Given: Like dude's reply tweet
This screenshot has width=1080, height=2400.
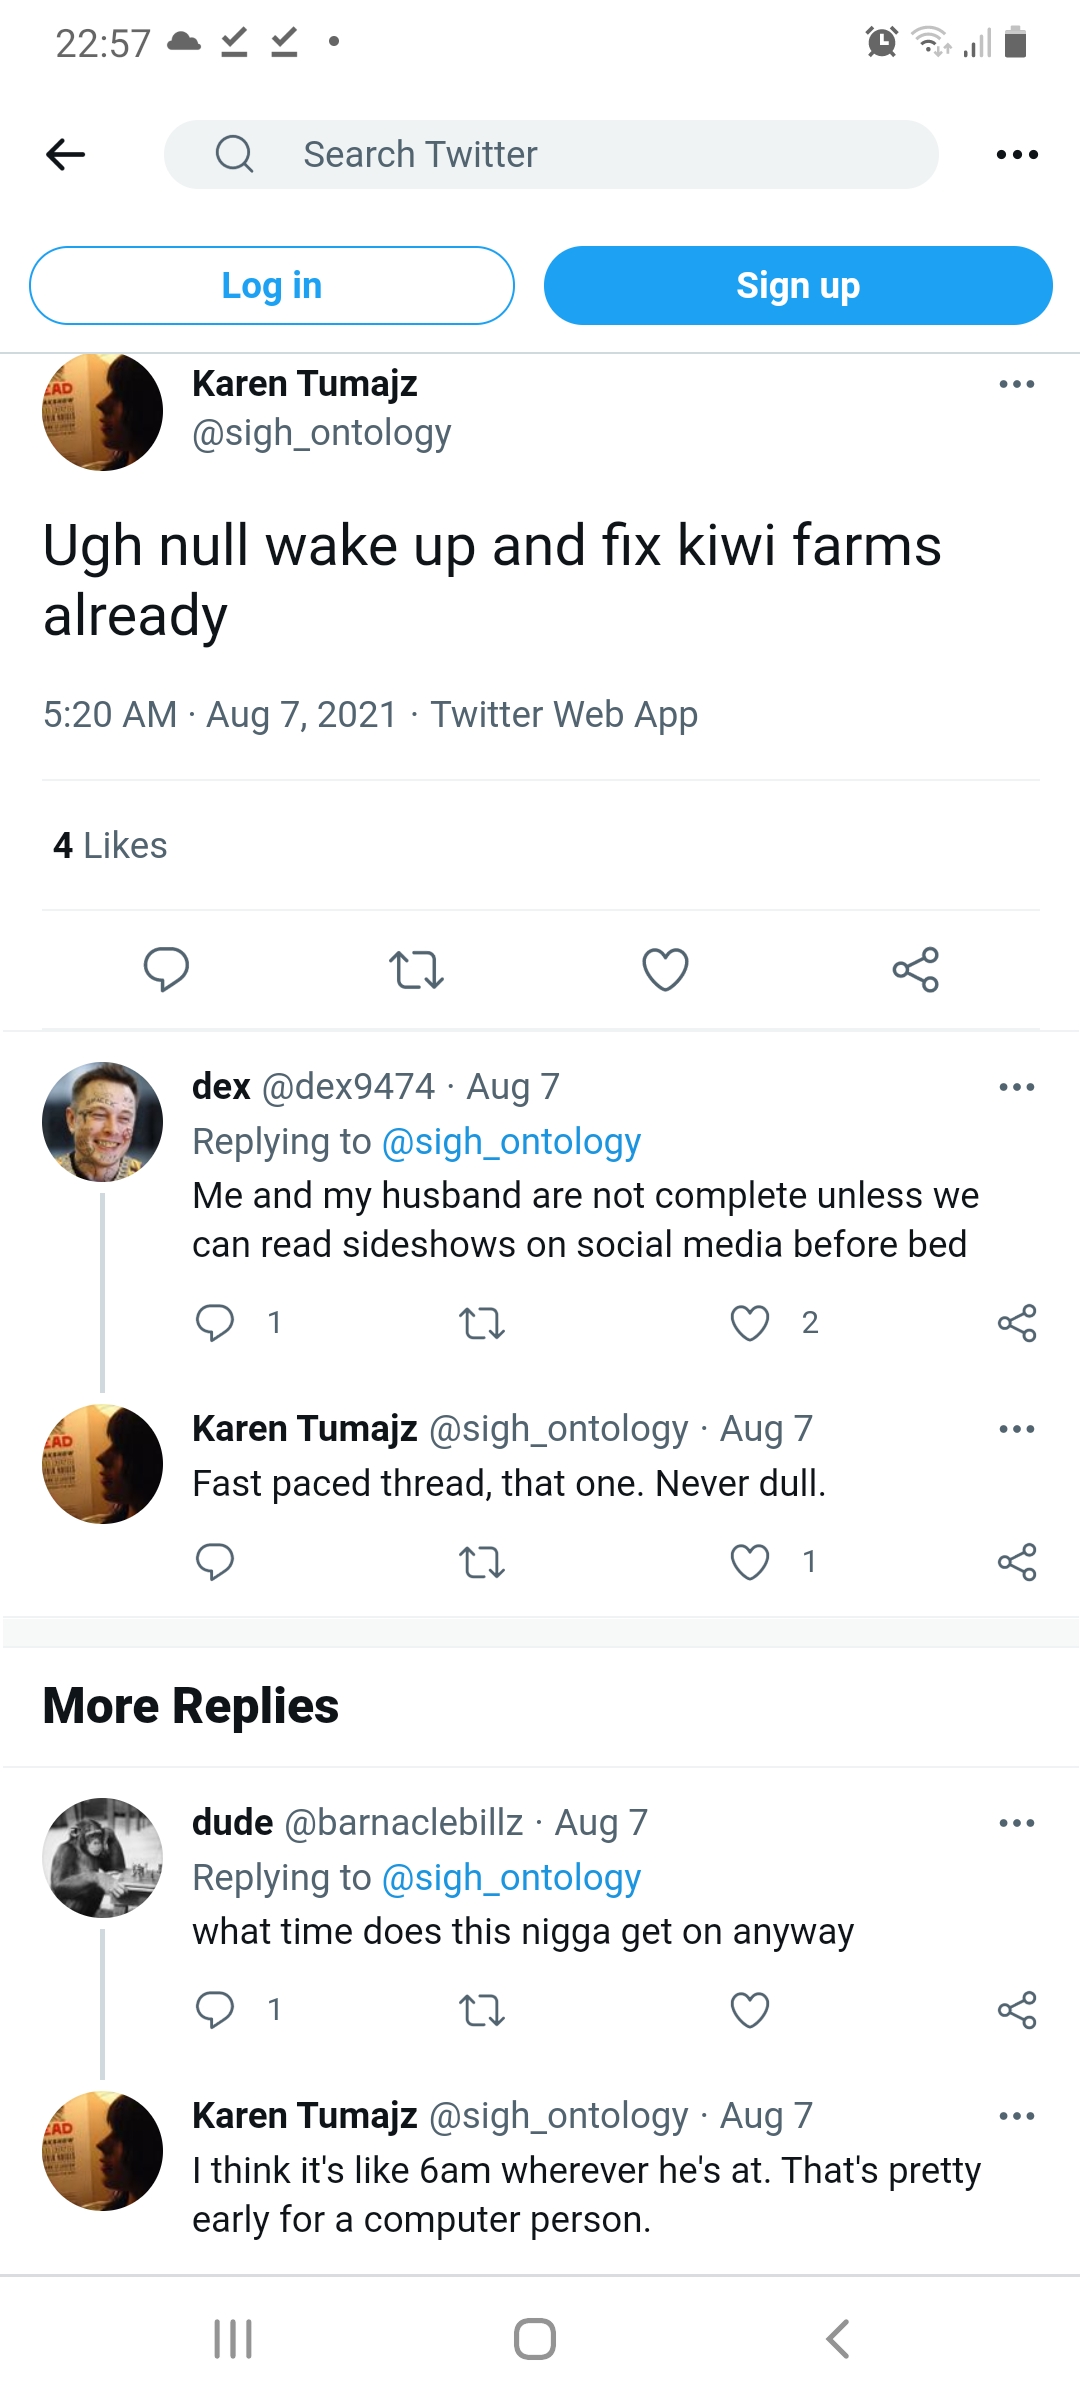Looking at the screenshot, I should point(750,2009).
